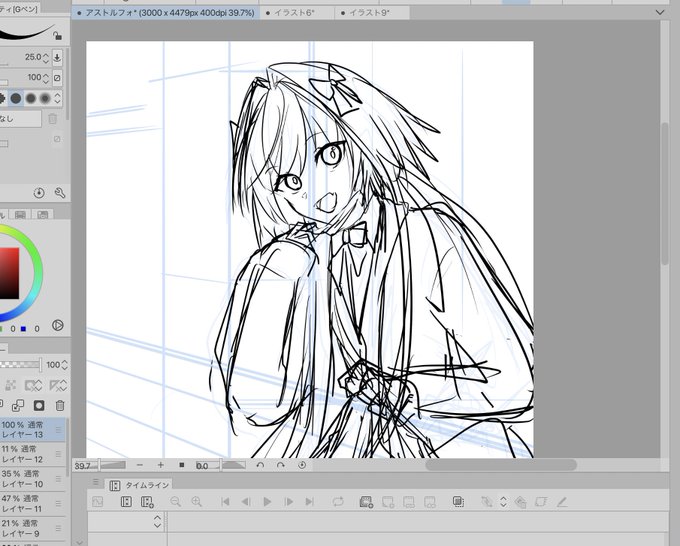Viewport: 680px width, 546px height.
Task: Open the なし dropdown in tool property
Action: tap(20, 118)
